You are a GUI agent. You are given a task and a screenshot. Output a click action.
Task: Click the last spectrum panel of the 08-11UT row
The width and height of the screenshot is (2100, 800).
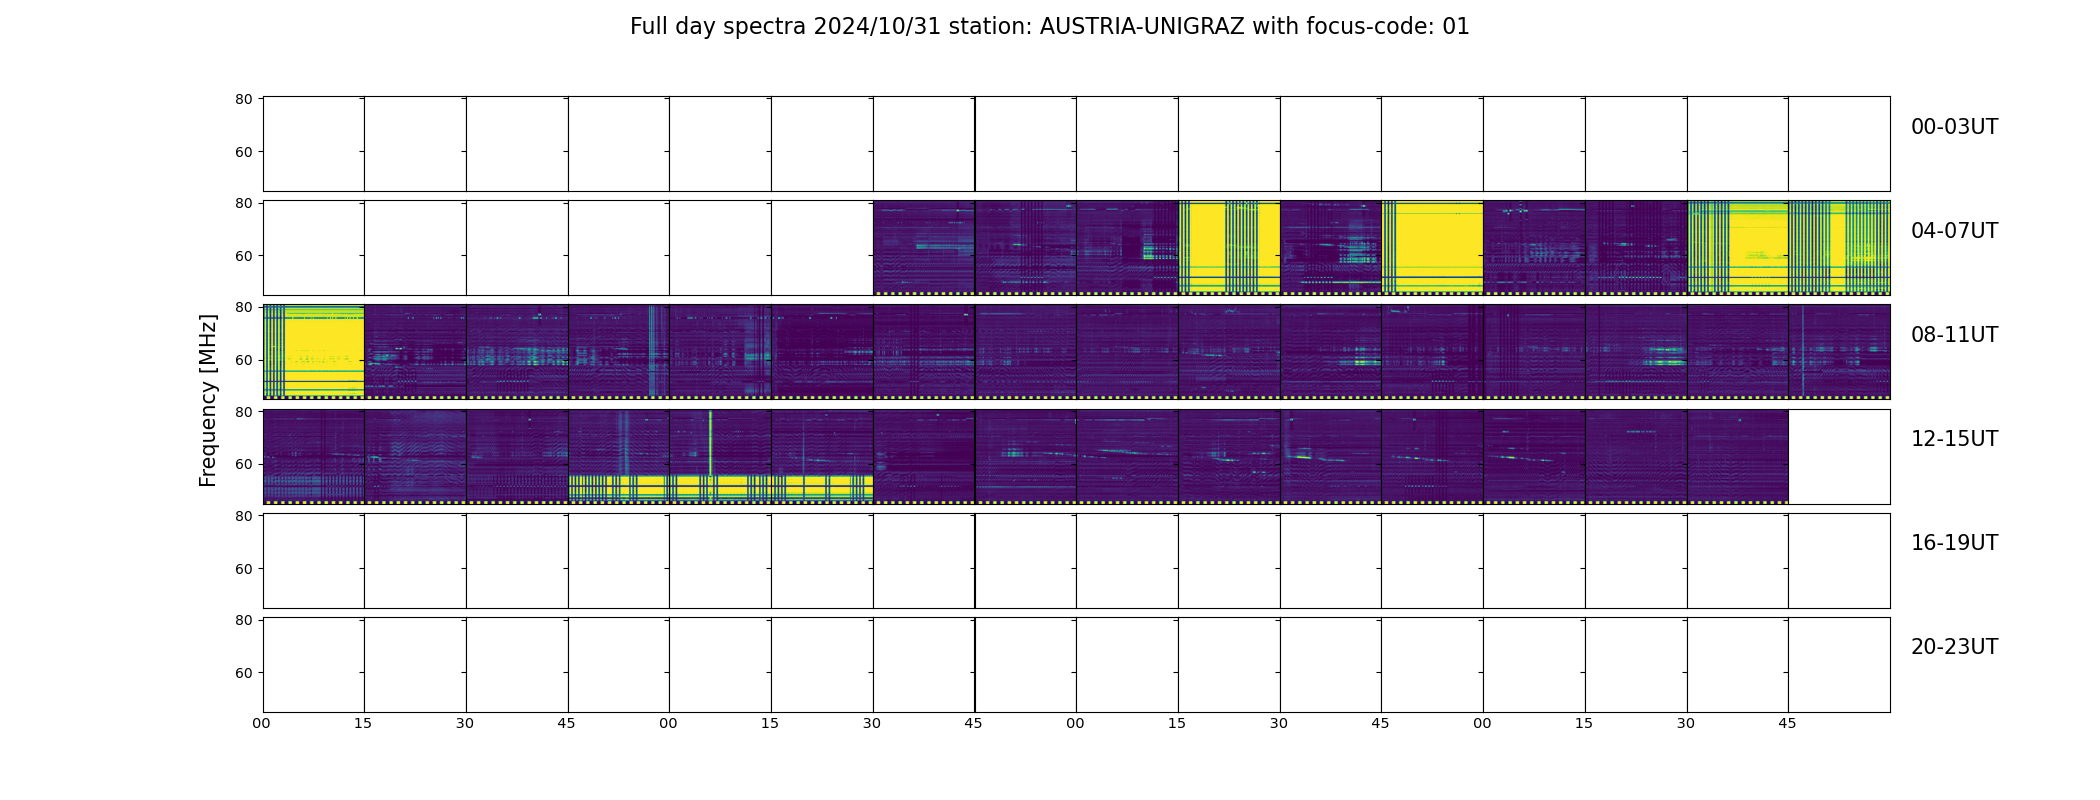tap(1839, 351)
